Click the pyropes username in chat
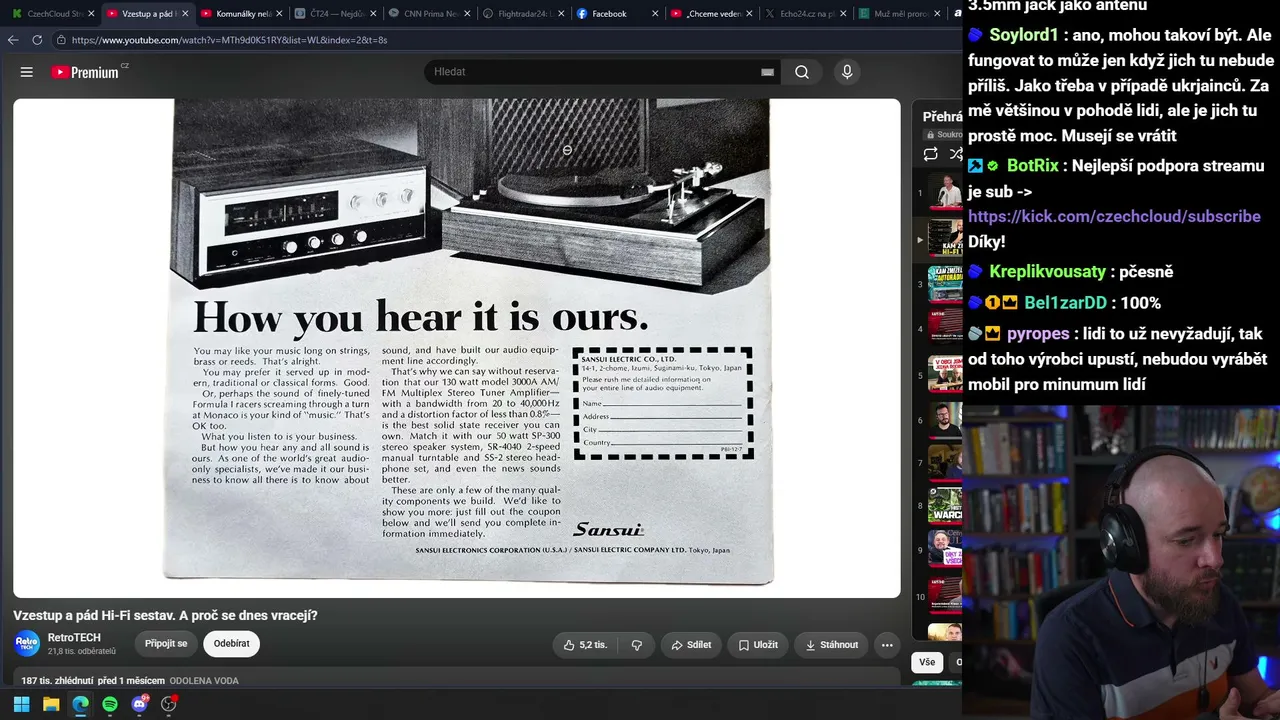The height and width of the screenshot is (720, 1280). click(1037, 334)
